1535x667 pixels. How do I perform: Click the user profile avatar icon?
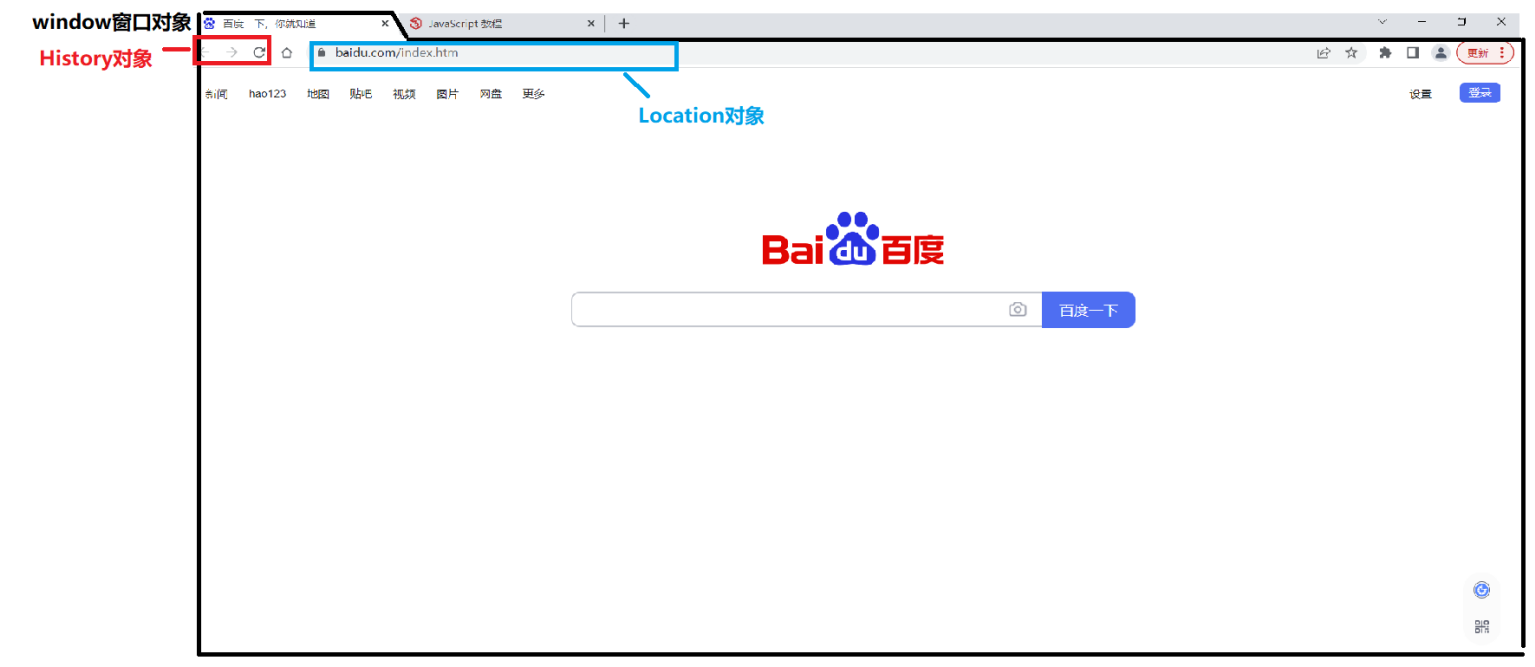(1440, 53)
